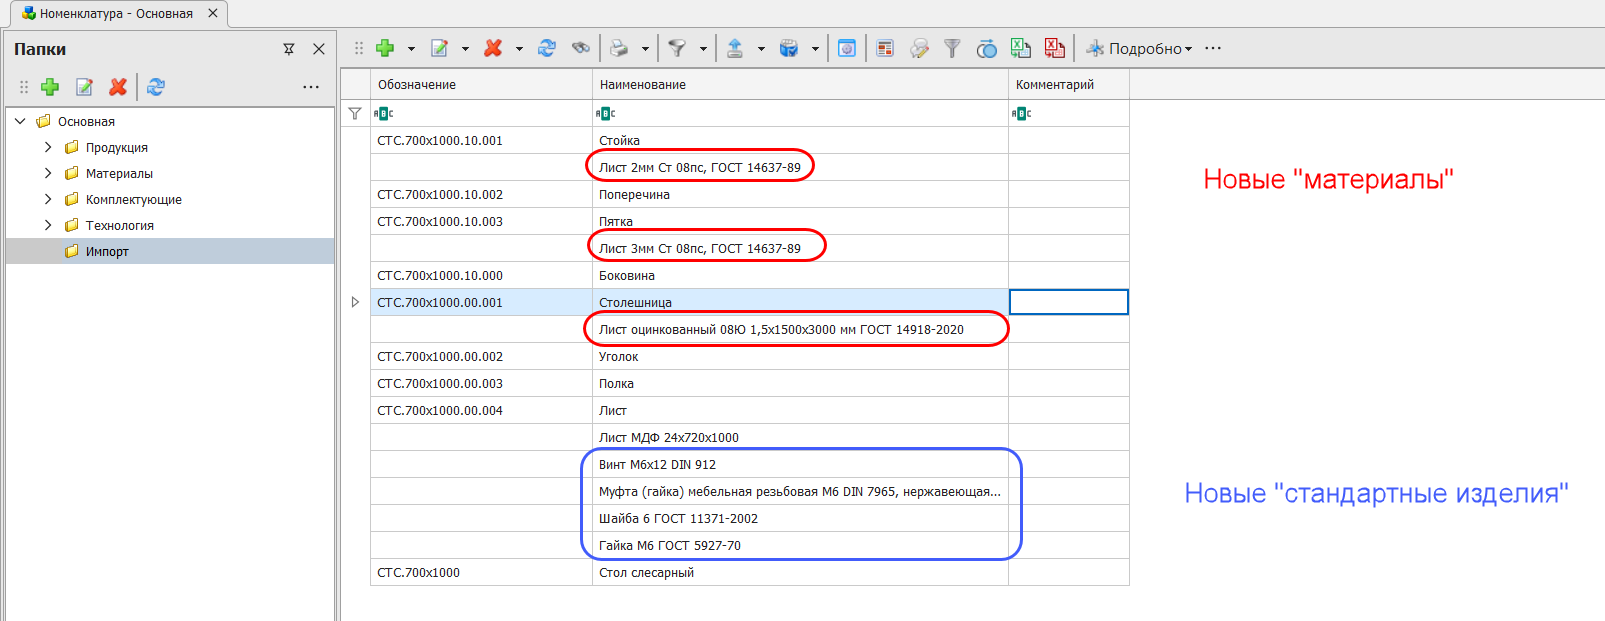The image size is (1605, 621).
Task: Expand the Столешница row
Action: (x=355, y=302)
